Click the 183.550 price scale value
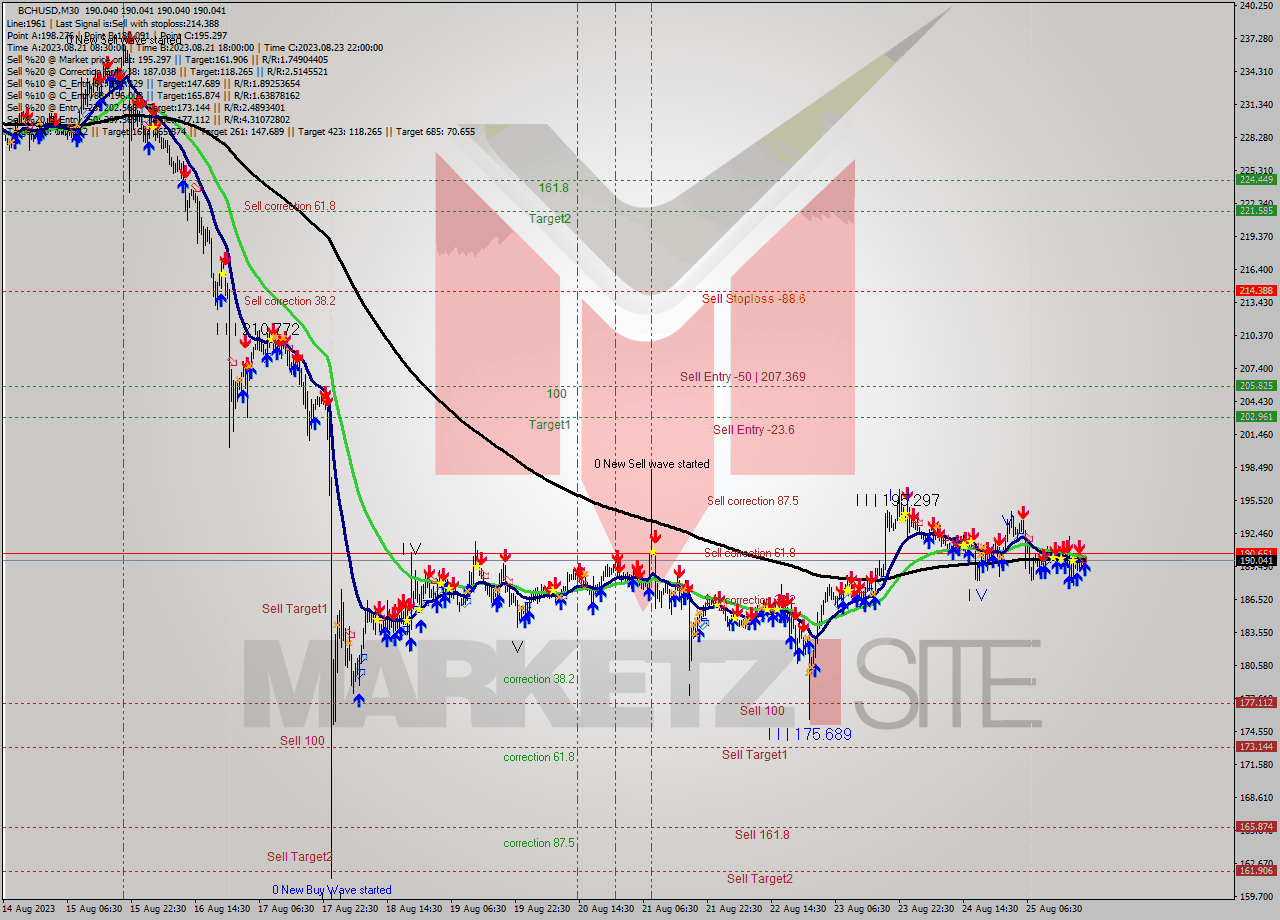Image resolution: width=1280 pixels, height=920 pixels. click(x=1256, y=633)
